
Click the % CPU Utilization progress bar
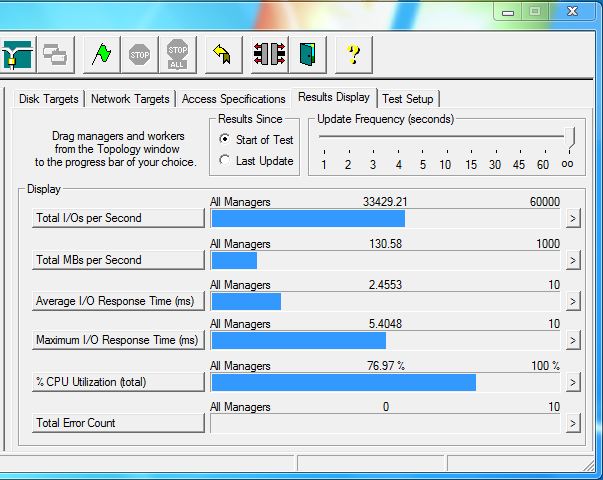[x=385, y=382]
